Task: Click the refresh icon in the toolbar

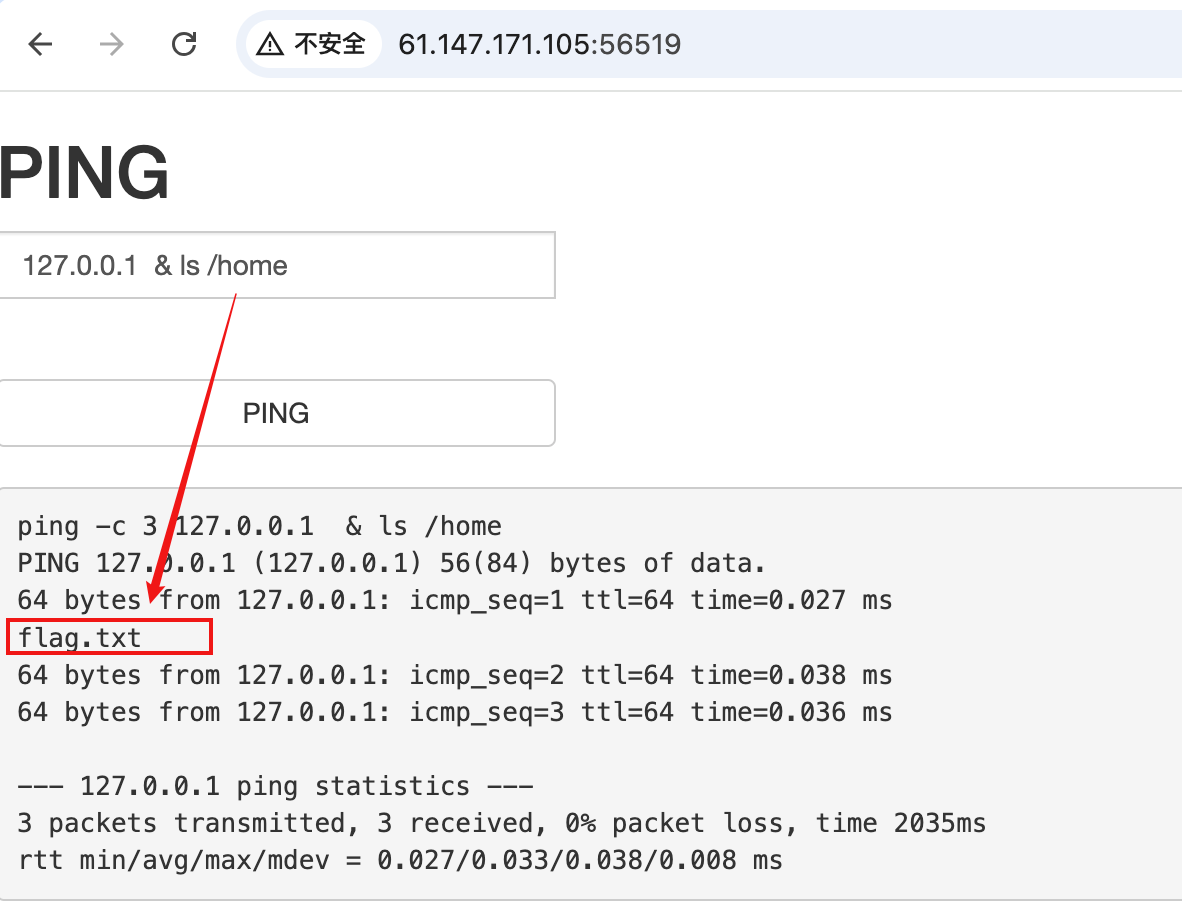Action: point(184,44)
